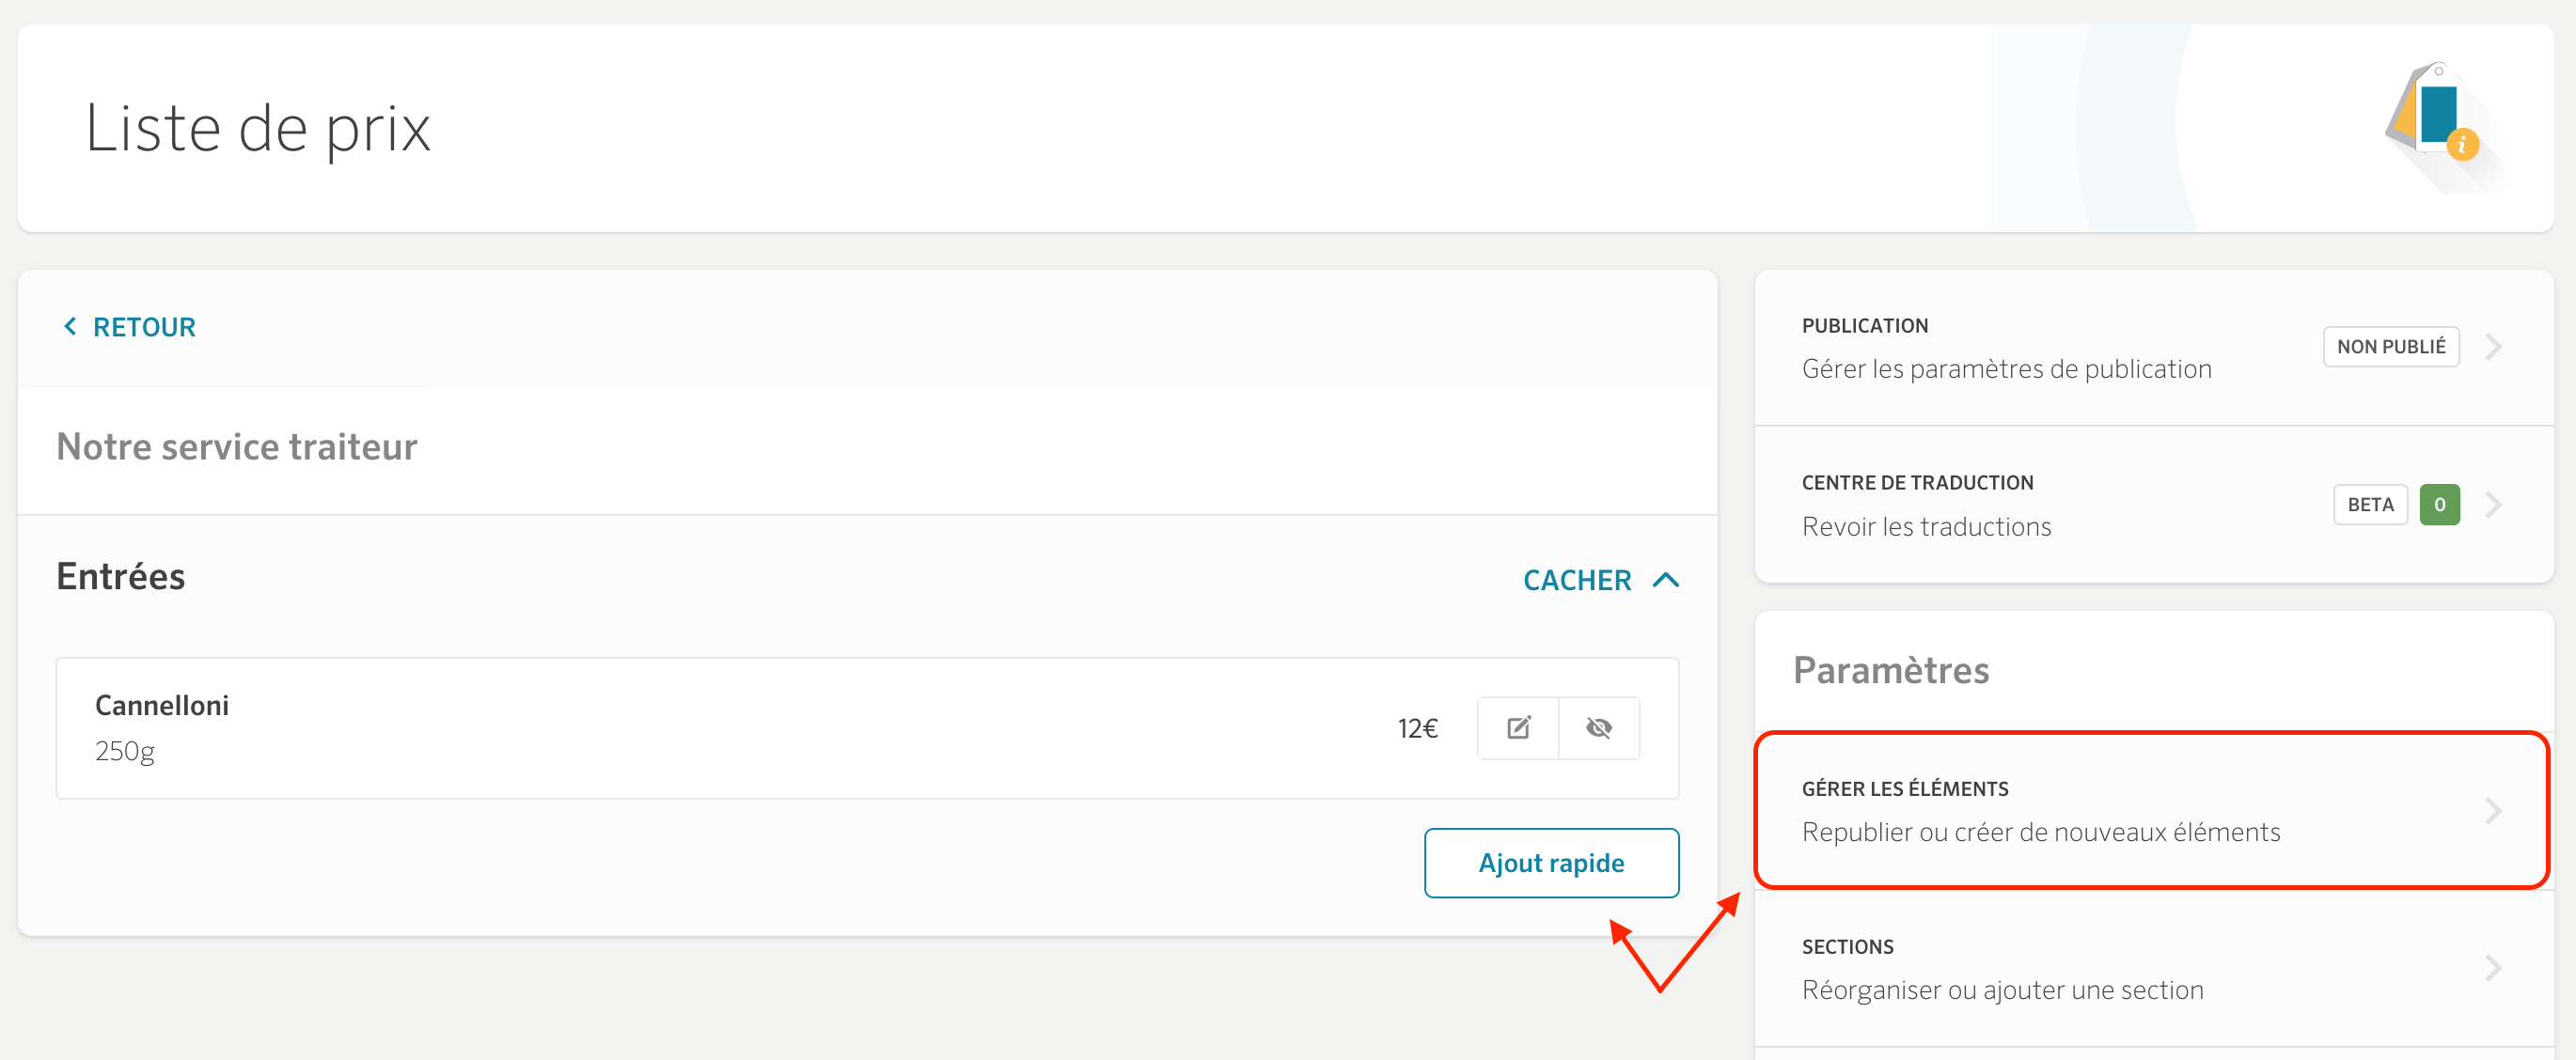
Task: Open the CENTRE DE TRADUCTION entry
Action: [2154, 505]
